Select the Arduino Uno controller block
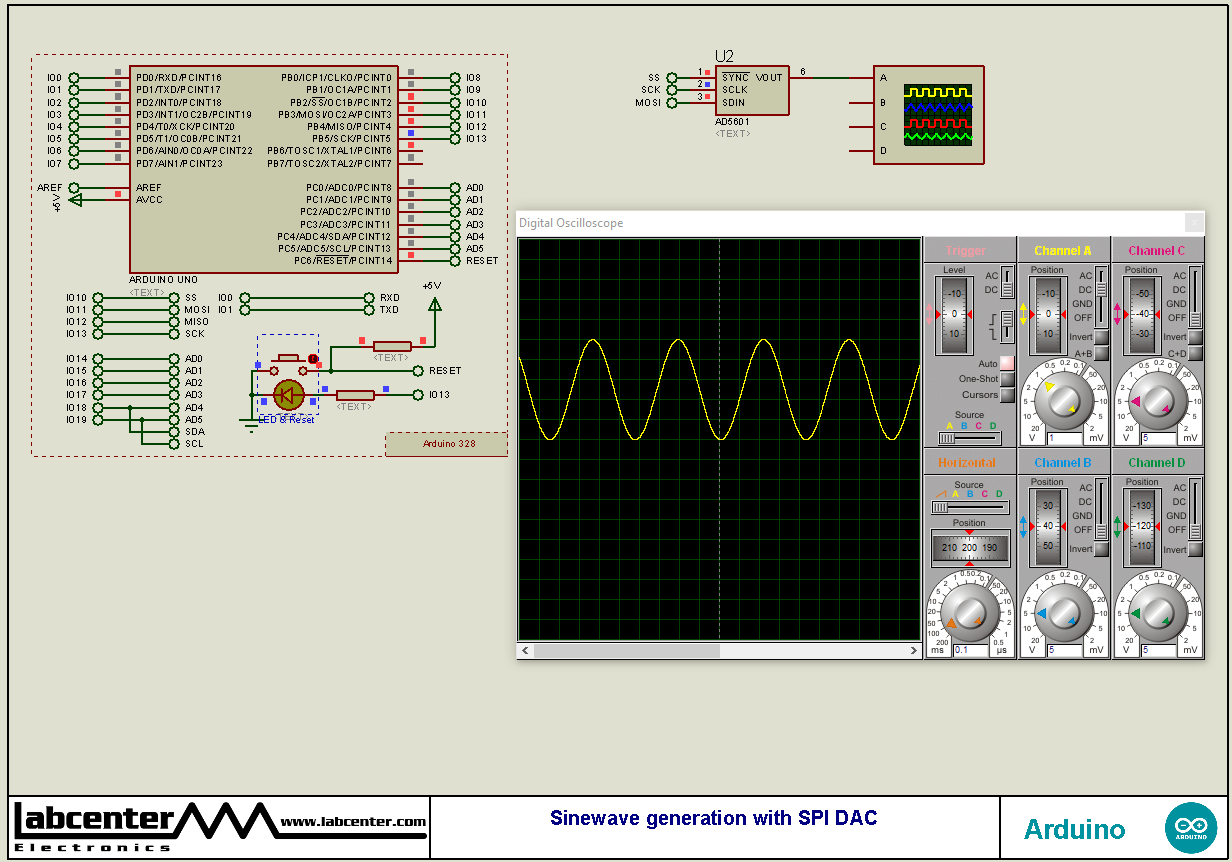1232x862 pixels. tap(265, 170)
